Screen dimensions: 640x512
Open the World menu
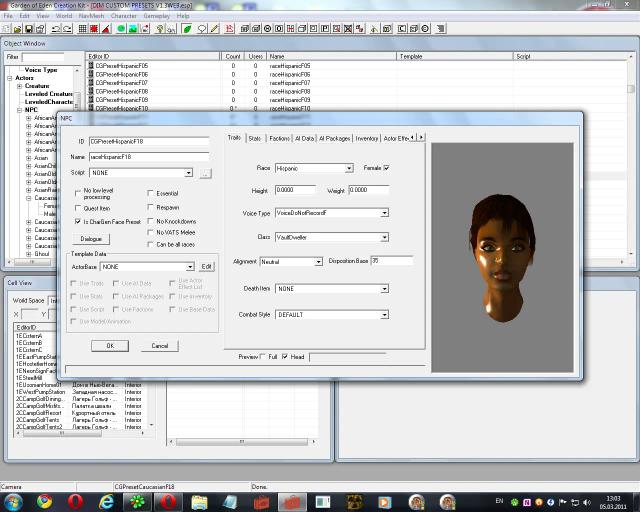(x=64, y=16)
